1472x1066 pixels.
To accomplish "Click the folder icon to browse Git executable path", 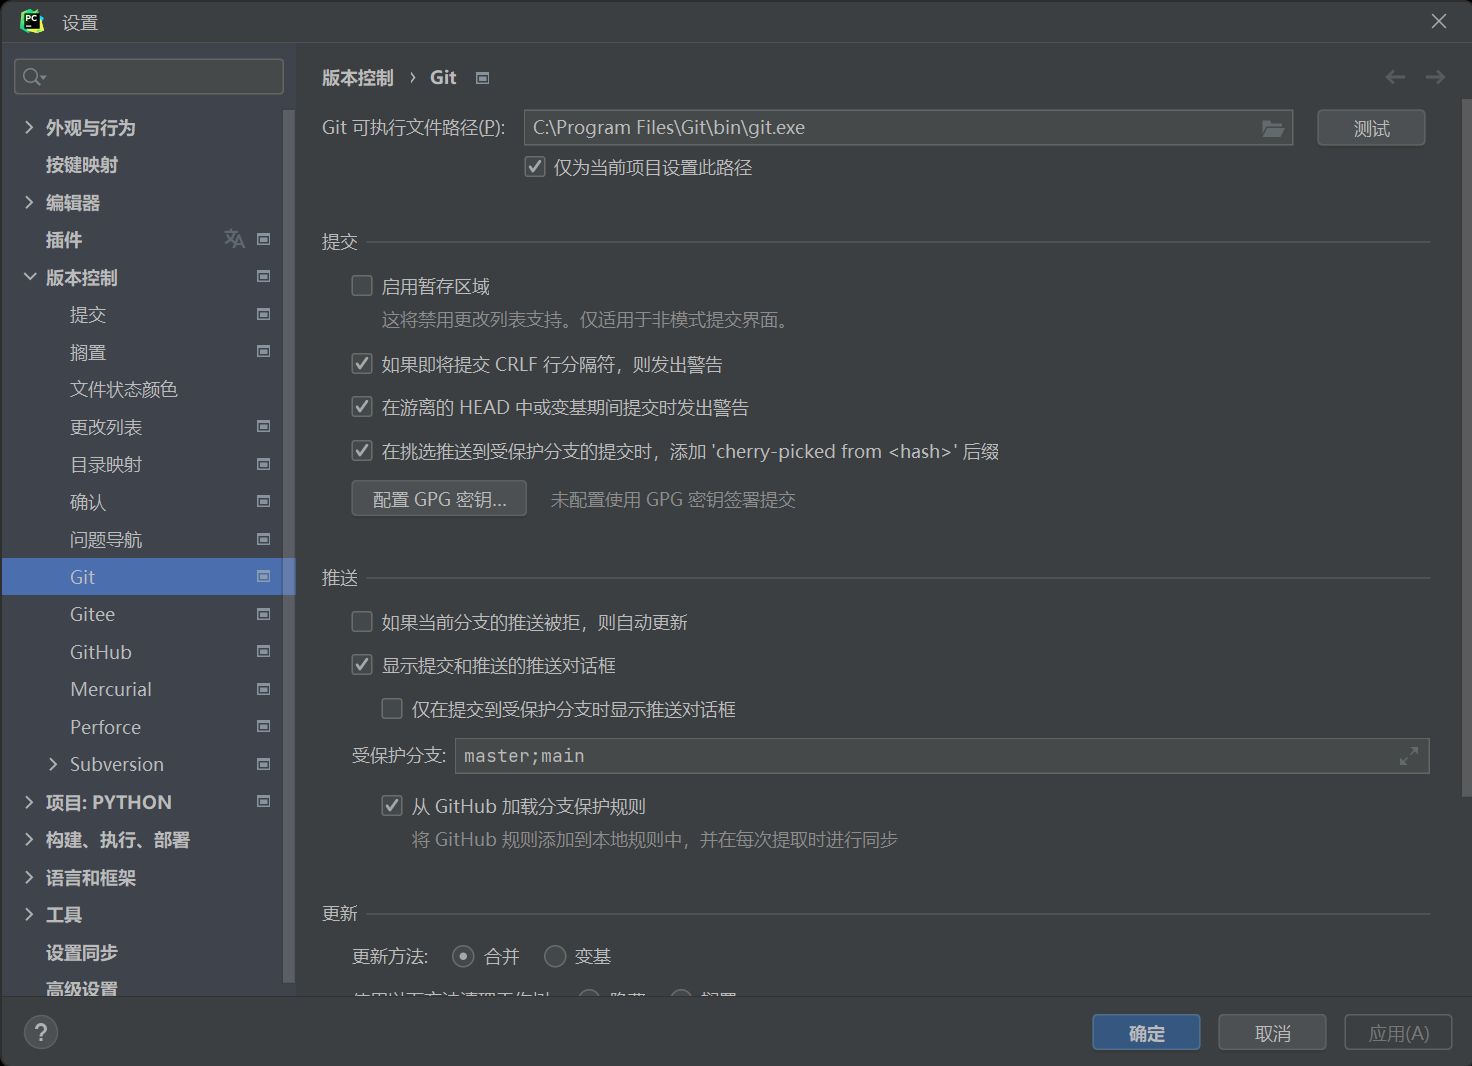I will (x=1272, y=128).
